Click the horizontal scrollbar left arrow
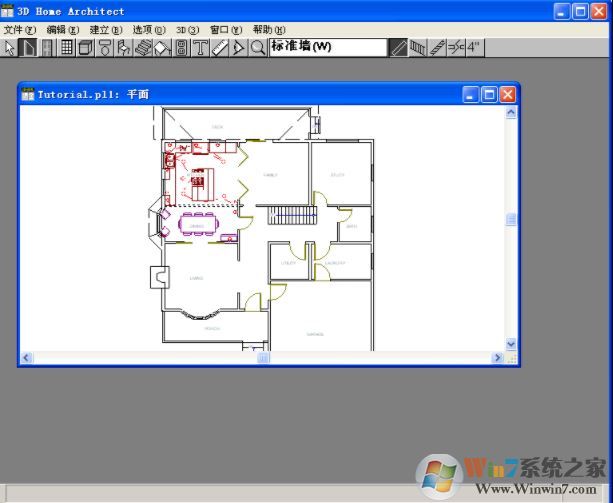Viewport: 613px width, 503px height. point(27,357)
